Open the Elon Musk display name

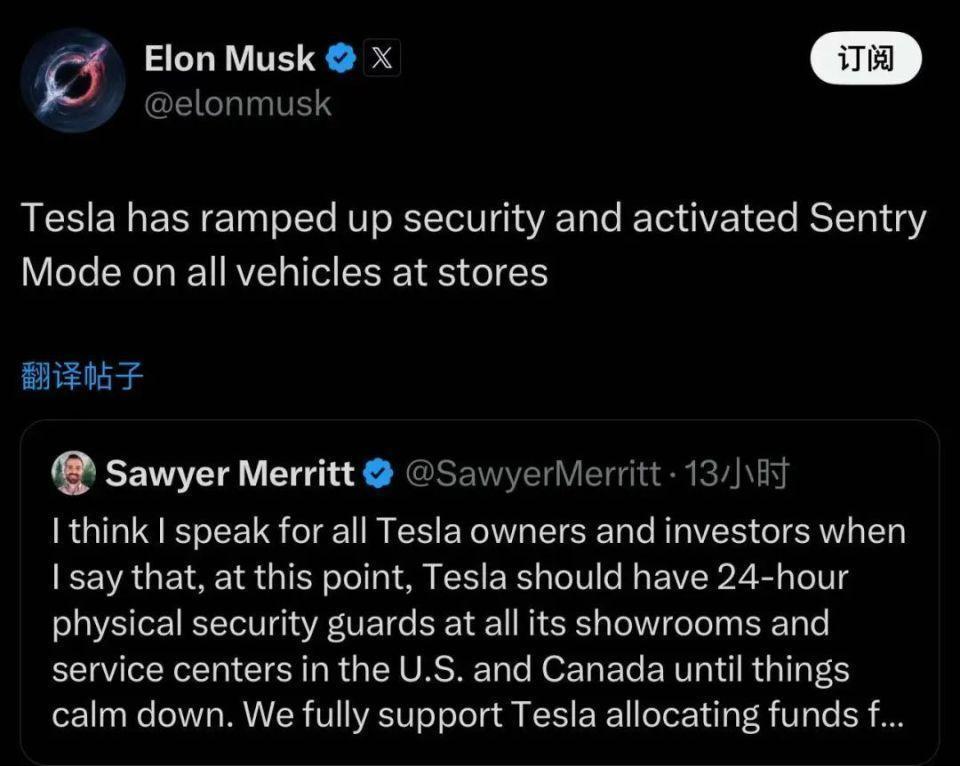point(229,60)
